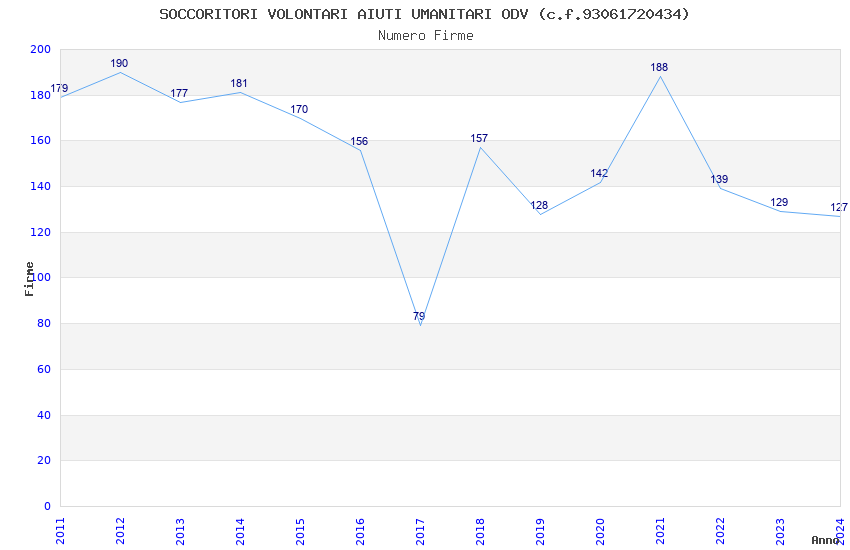The height and width of the screenshot is (550, 850).
Task: Select the 100 y-axis tick label
Action: [x=41, y=277]
